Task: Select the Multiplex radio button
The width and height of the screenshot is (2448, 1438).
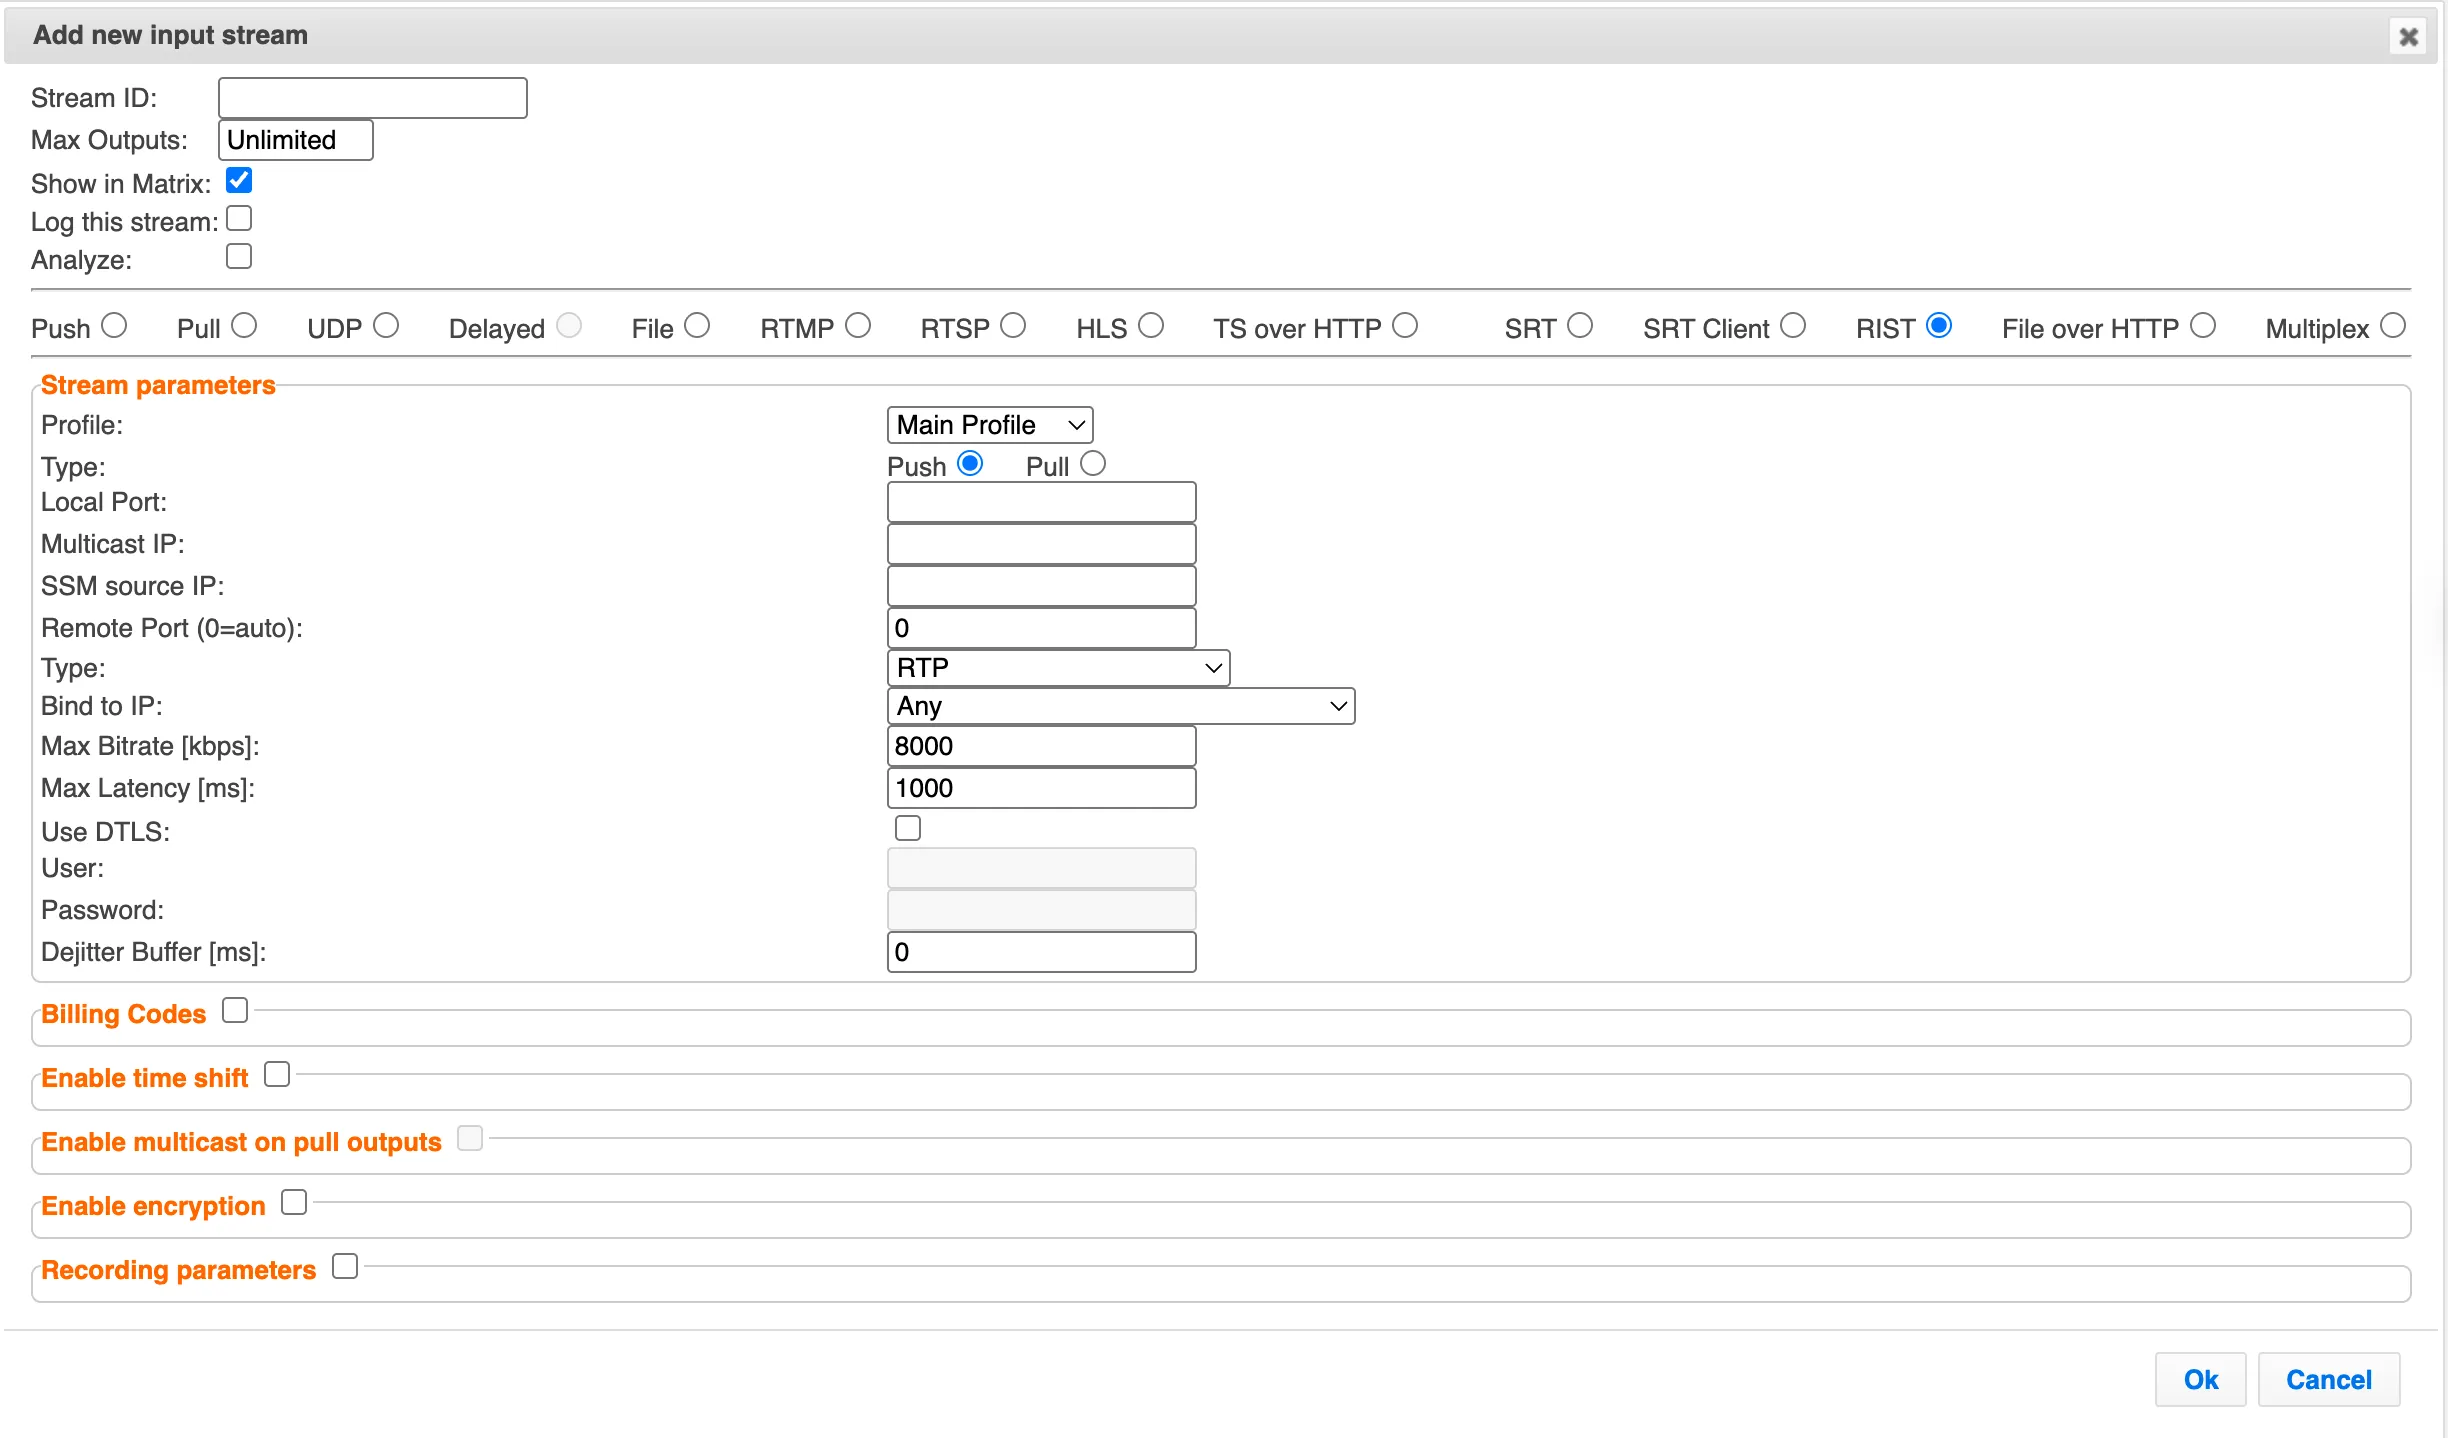Action: click(2393, 325)
